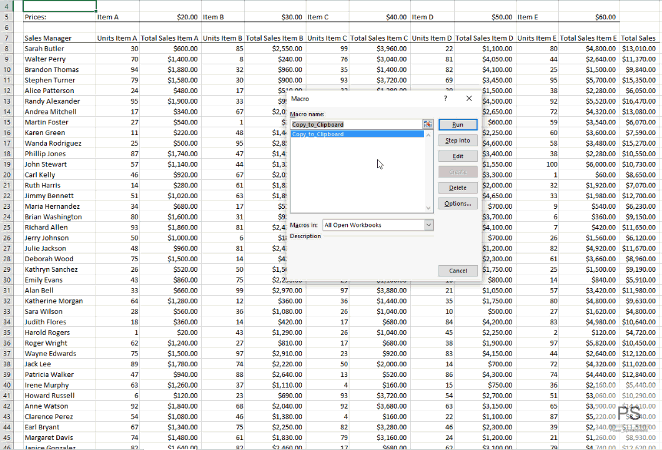Click the collapse dialog icon beside macro name
Screen dimensions: 662x450
click(429, 124)
